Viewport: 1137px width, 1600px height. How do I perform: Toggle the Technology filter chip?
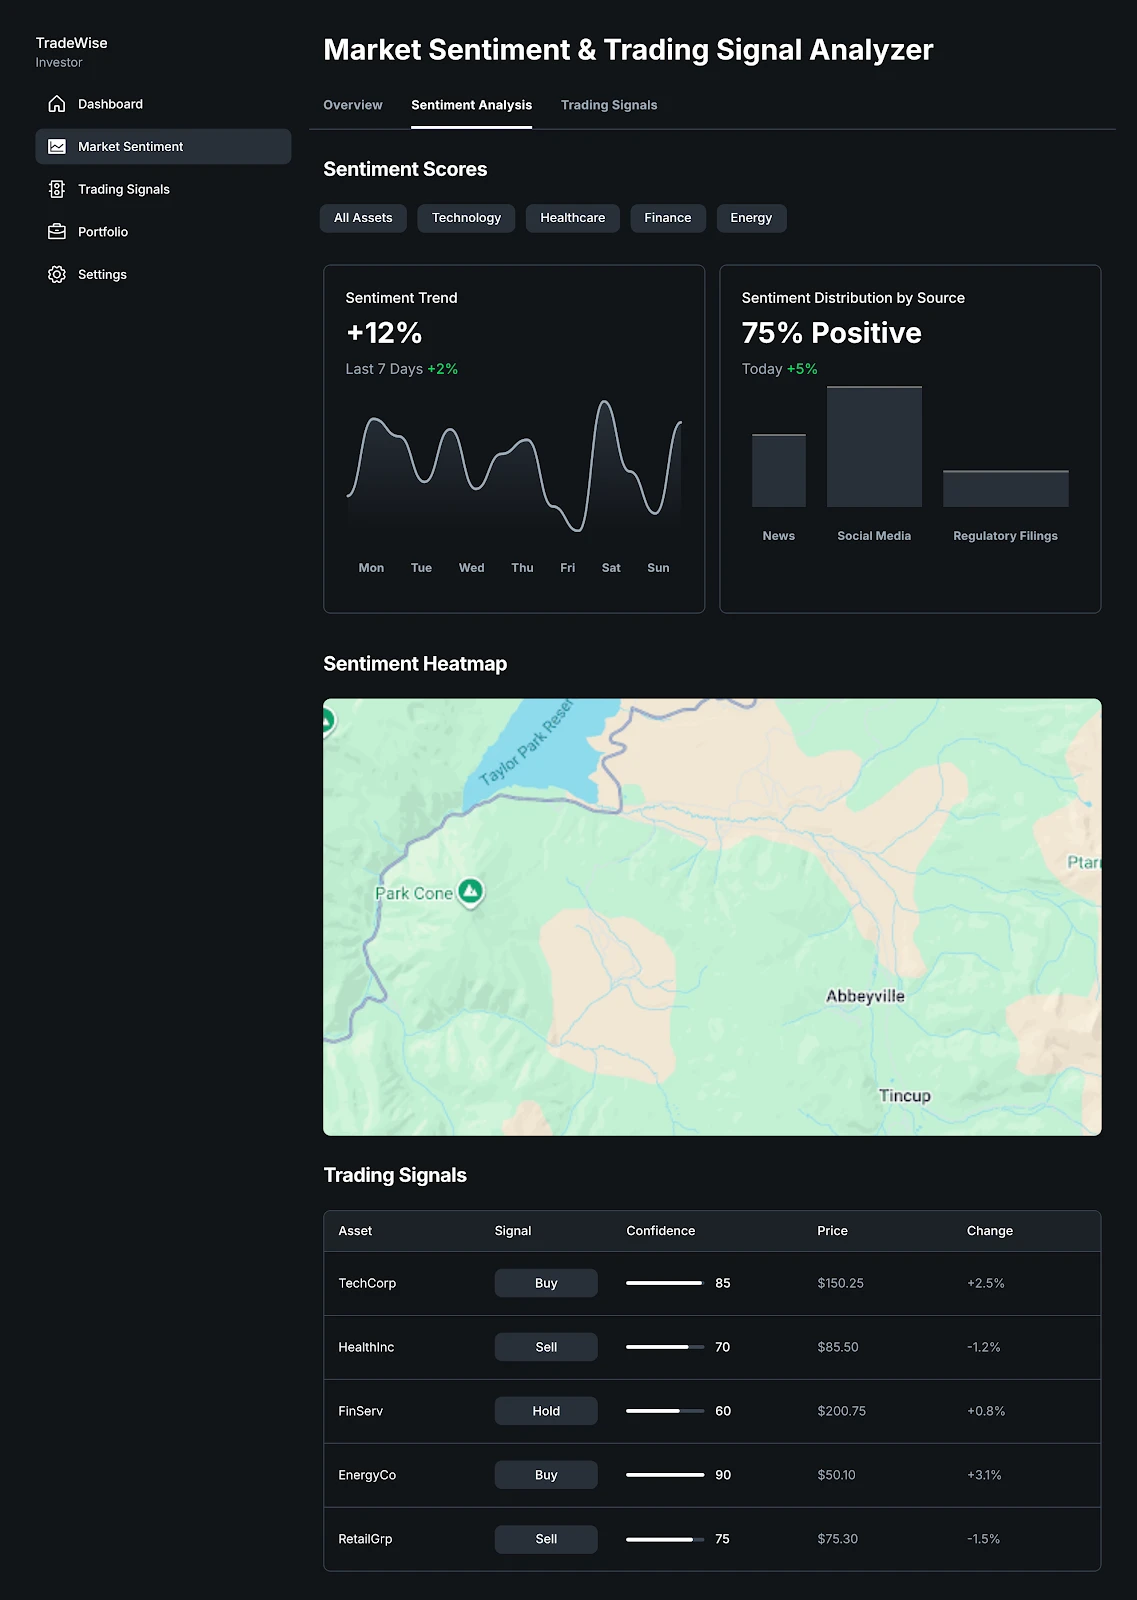click(466, 218)
